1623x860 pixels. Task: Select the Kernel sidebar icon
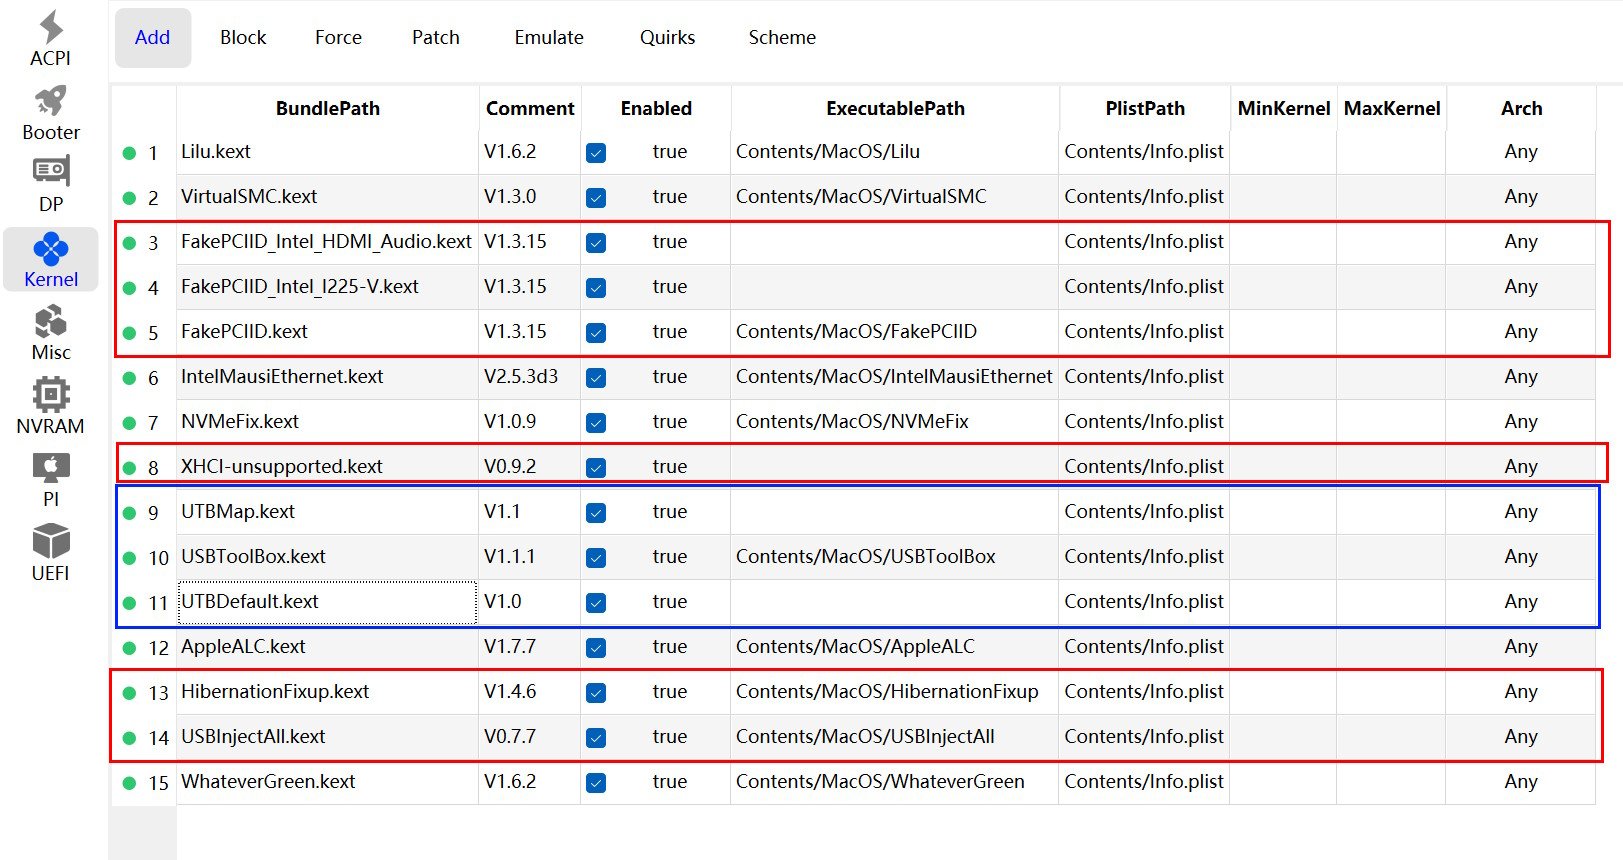click(x=51, y=259)
